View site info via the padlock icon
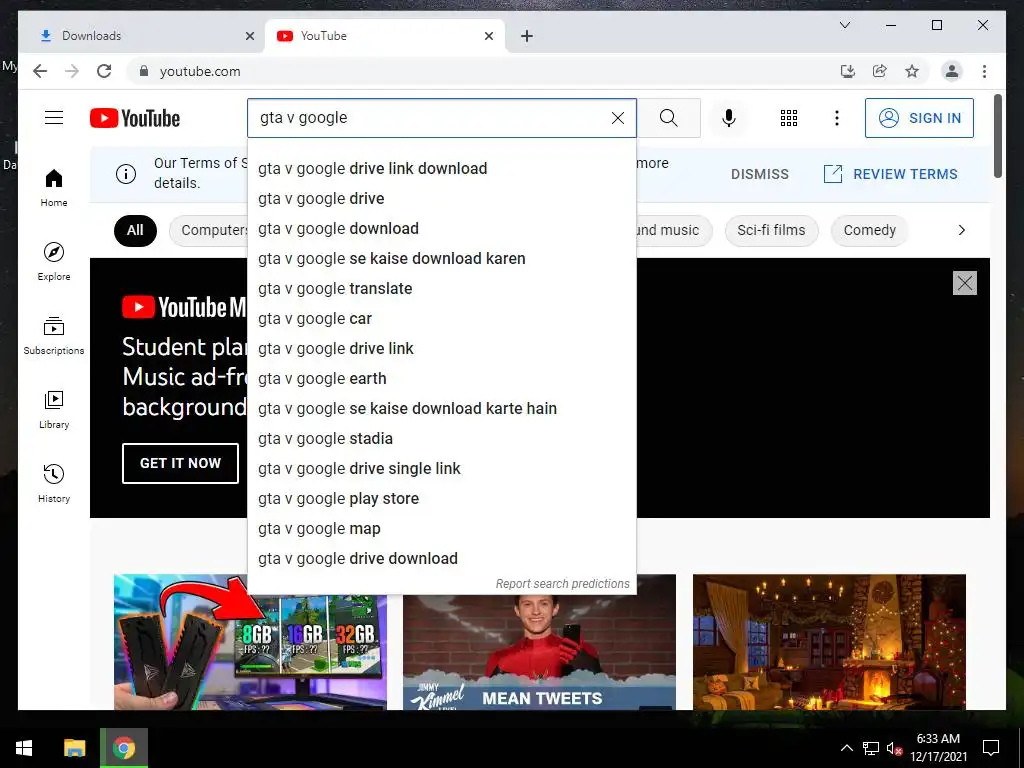Viewport: 1024px width, 768px height. (x=144, y=71)
